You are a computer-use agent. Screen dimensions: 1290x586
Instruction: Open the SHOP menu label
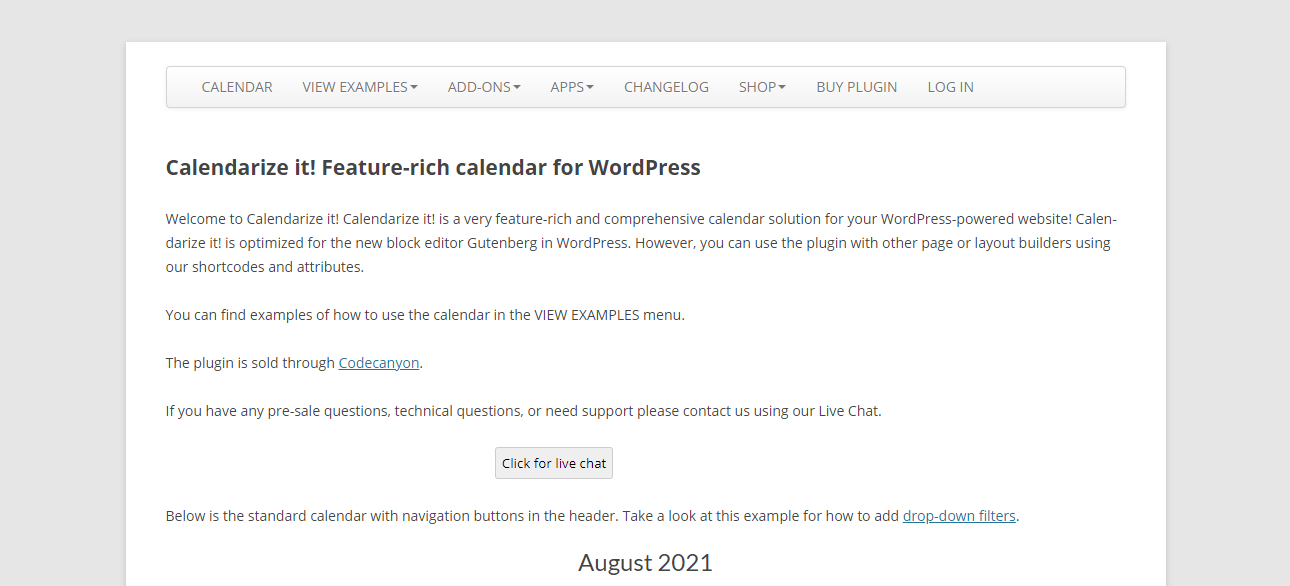click(757, 87)
